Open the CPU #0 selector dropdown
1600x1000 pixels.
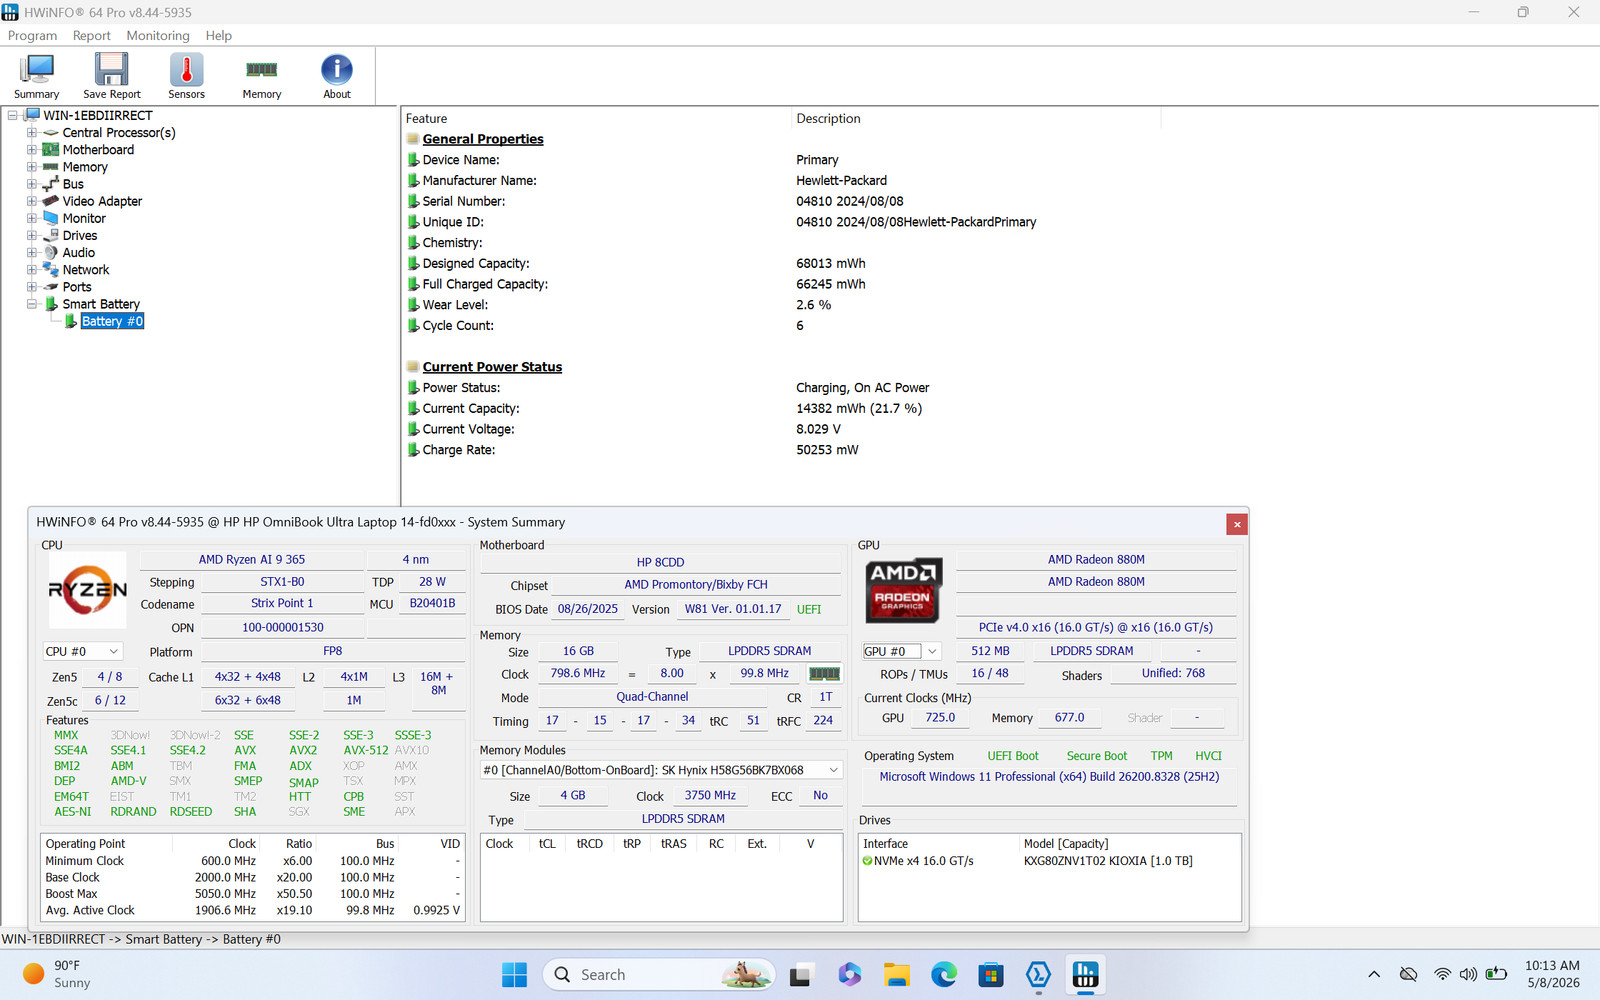click(x=83, y=651)
